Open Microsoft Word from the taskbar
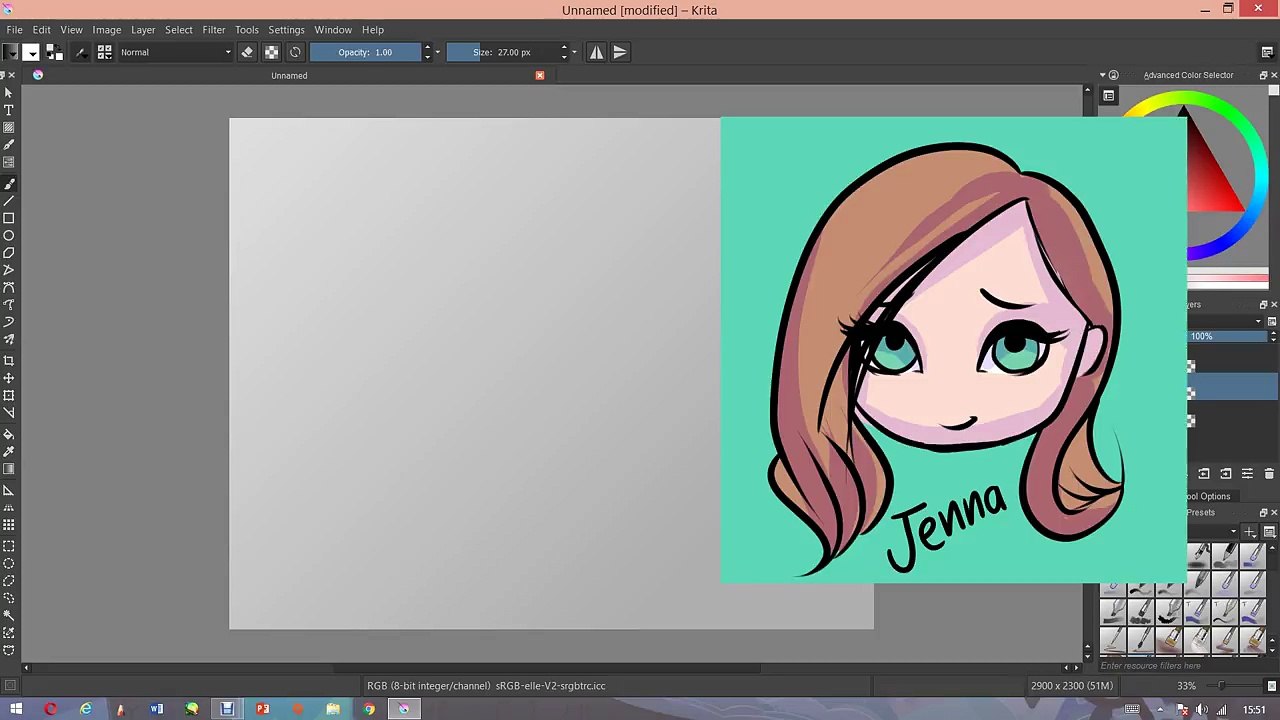Viewport: 1280px width, 720px height. click(x=156, y=709)
